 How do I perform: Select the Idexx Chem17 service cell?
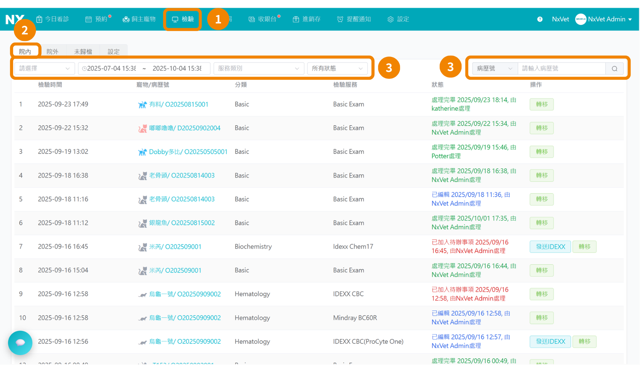[353, 247]
